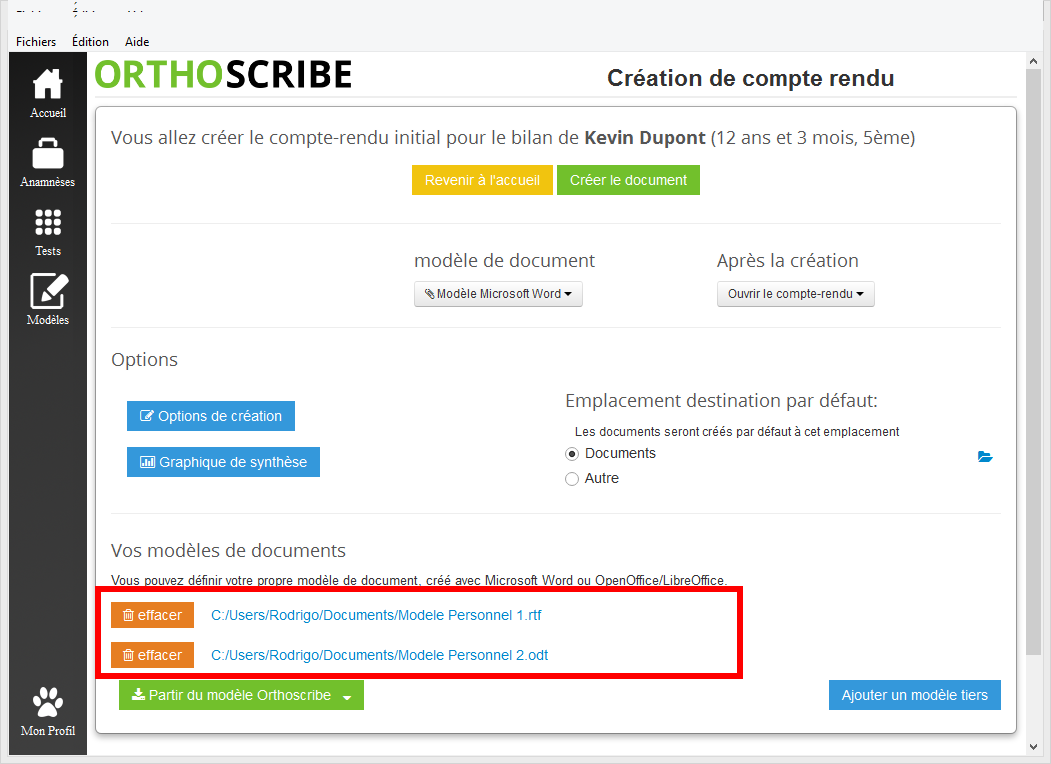Screen dimensions: 1051x764
Task: Expand the Modèle Microsoft Word dropdown
Action: (x=498, y=294)
